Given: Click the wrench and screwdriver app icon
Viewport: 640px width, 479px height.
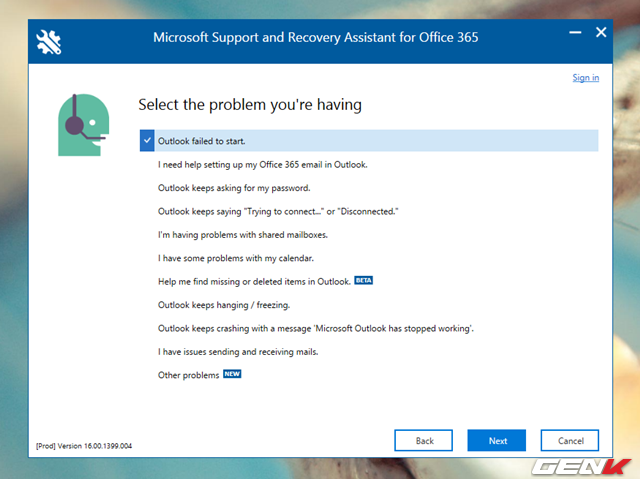Looking at the screenshot, I should [x=49, y=42].
